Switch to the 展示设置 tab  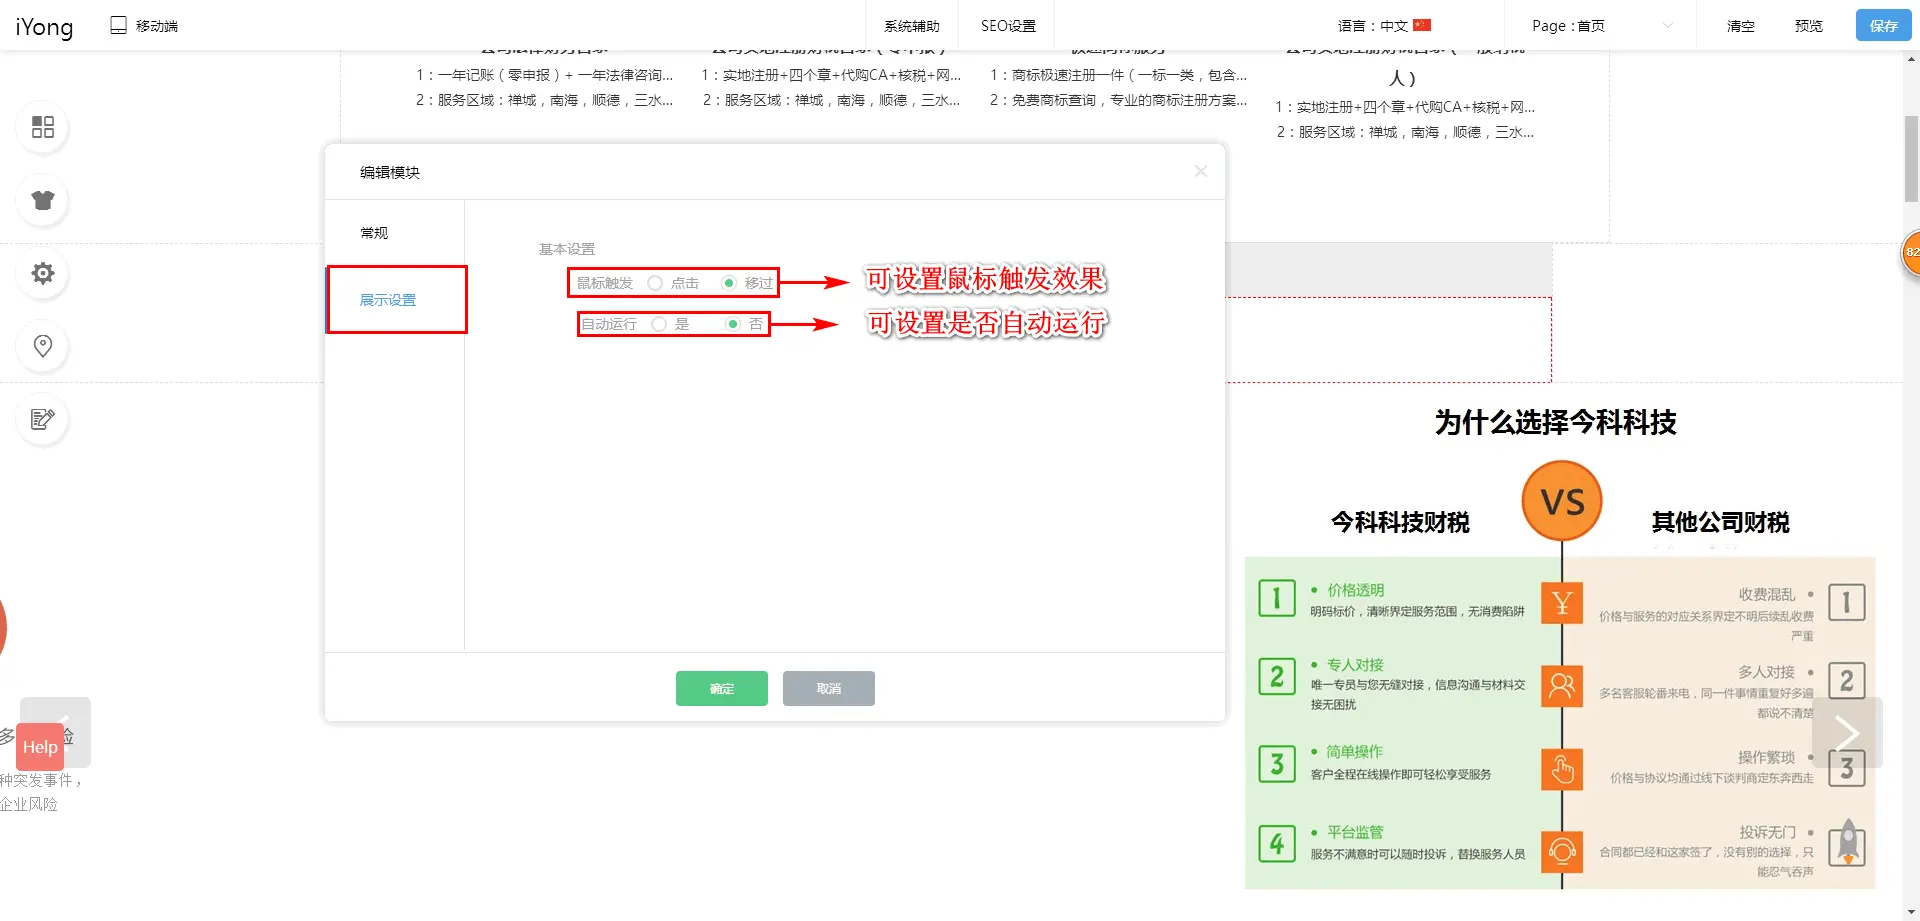click(388, 300)
